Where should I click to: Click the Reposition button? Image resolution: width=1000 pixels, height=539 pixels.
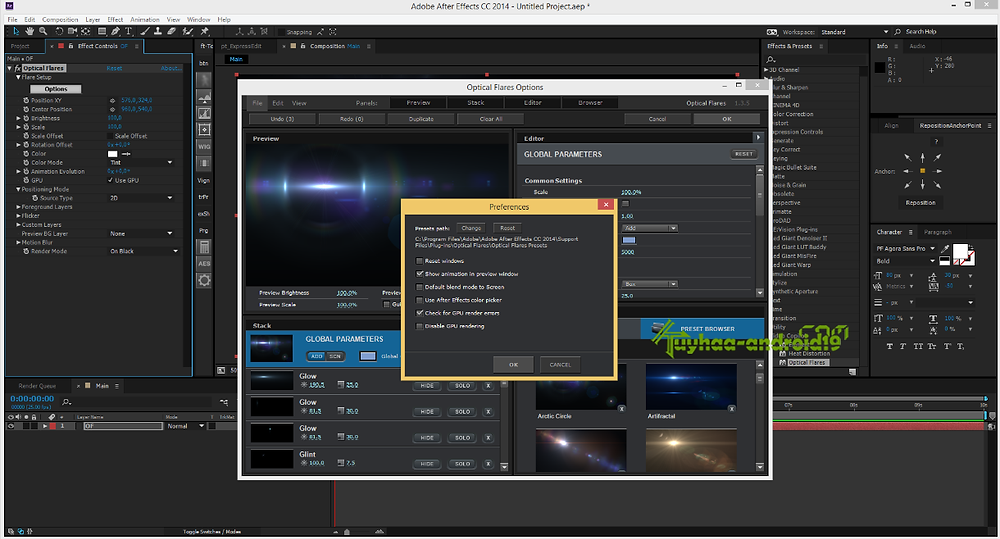point(920,203)
